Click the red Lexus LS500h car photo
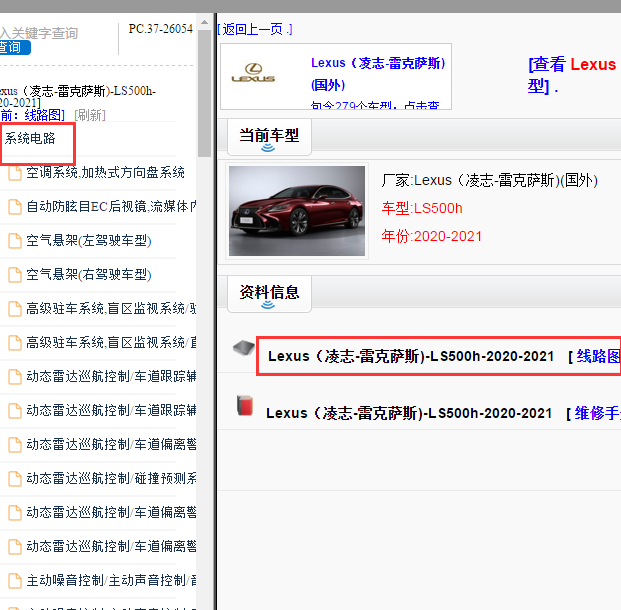The height and width of the screenshot is (610, 621). 297,211
